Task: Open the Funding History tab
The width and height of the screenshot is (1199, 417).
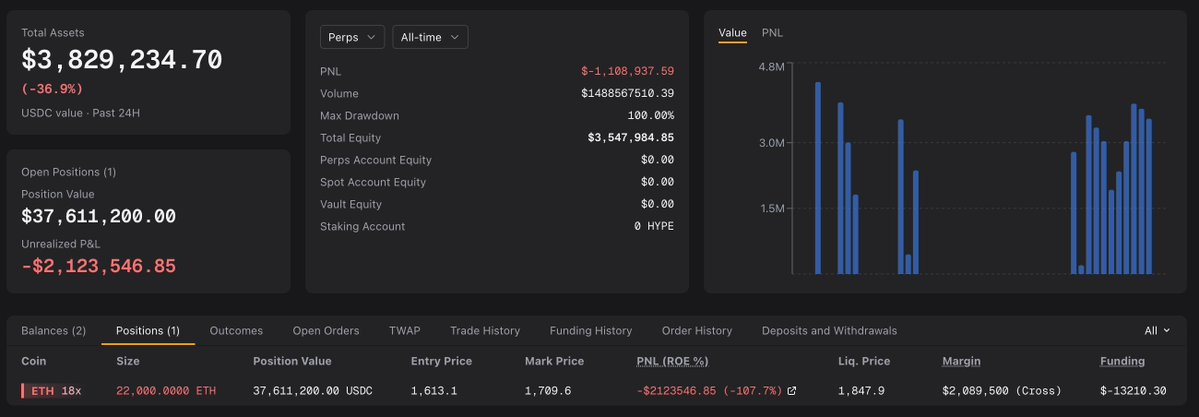Action: pos(591,331)
